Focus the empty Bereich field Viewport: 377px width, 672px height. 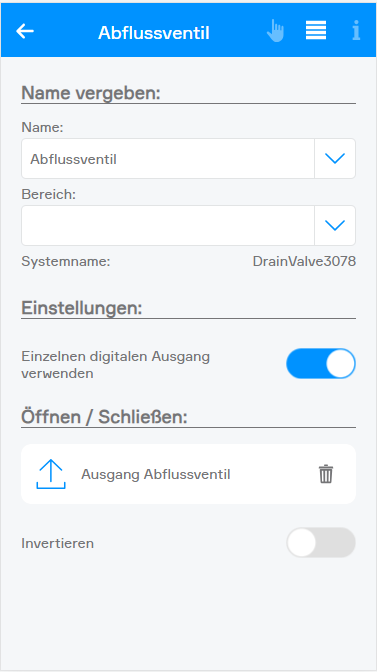tap(168, 225)
